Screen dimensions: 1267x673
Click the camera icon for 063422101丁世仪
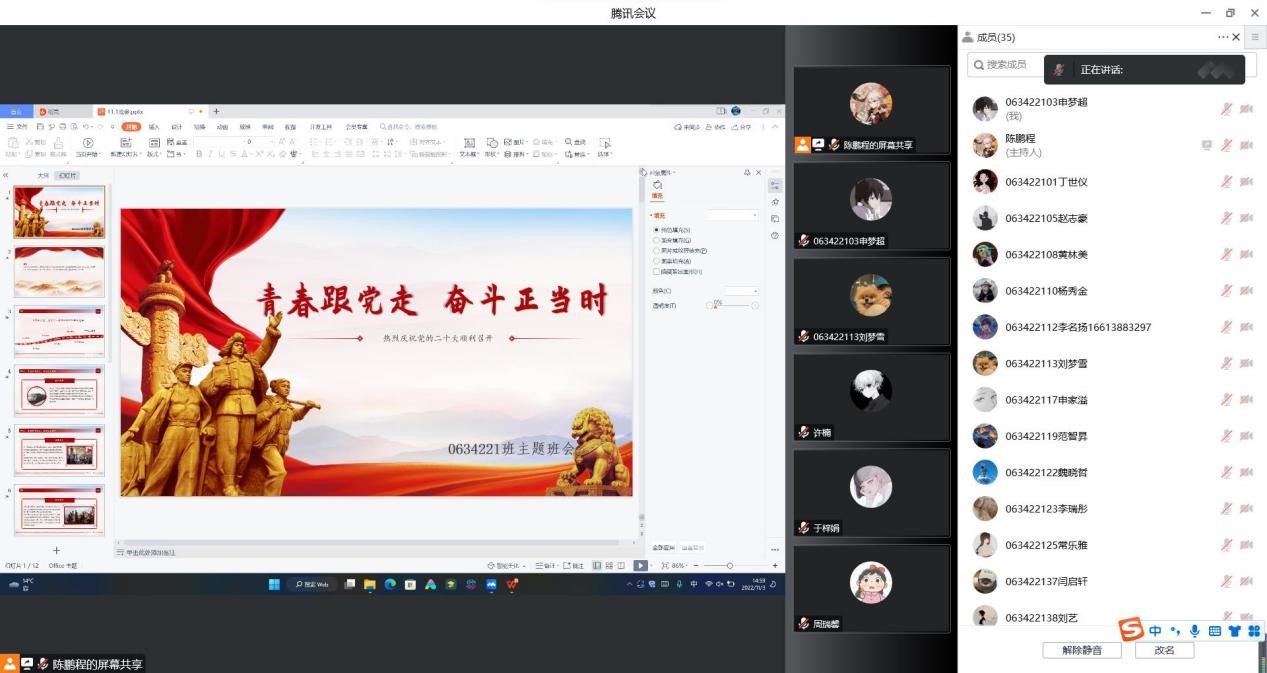coord(1246,182)
